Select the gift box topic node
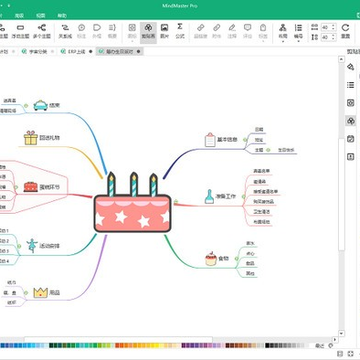Image resolution: width=360 pixels, height=360 pixels. [42, 138]
